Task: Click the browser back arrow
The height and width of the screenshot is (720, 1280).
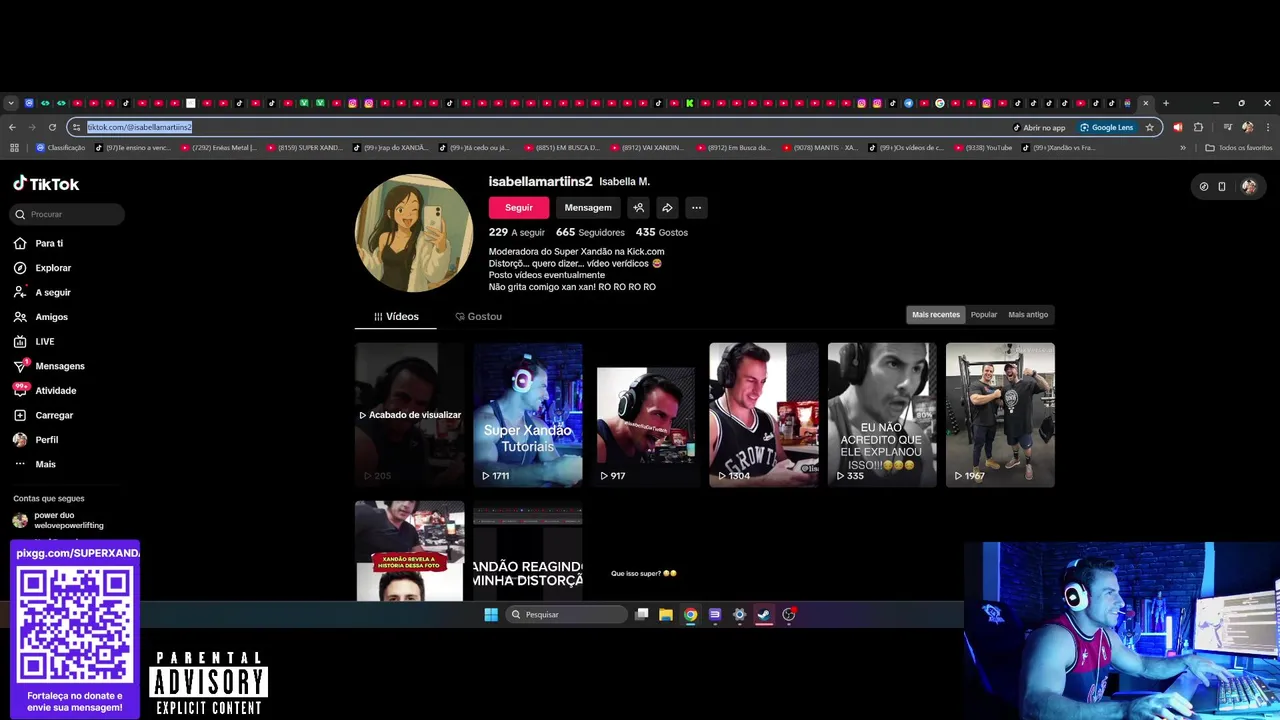Action: 12,127
